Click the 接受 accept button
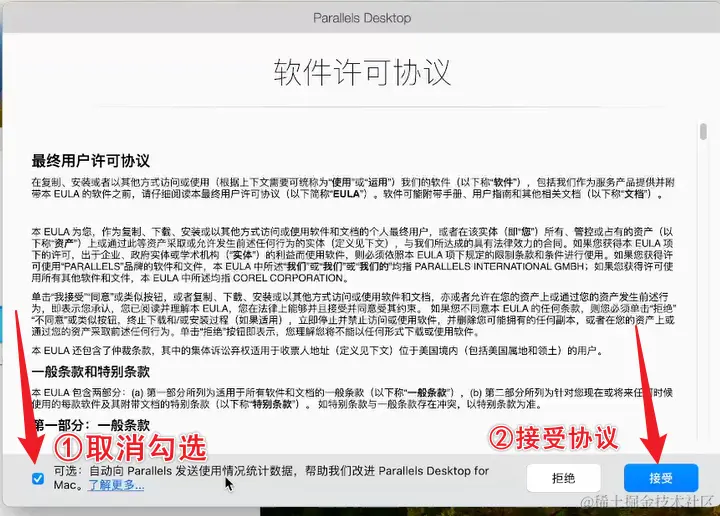 point(661,478)
